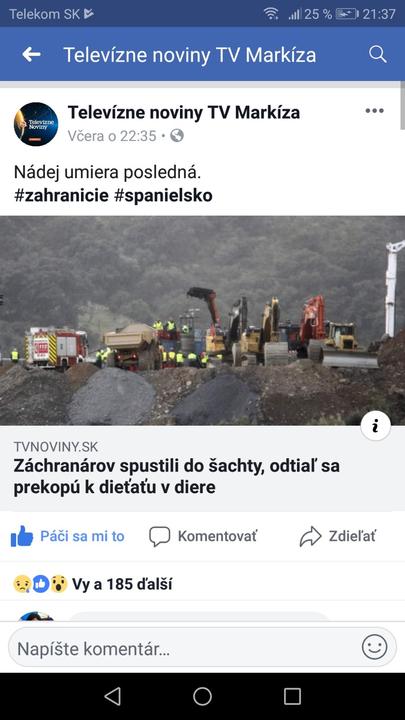Share the post with Zdieľať
The height and width of the screenshot is (720, 405).
click(338, 536)
